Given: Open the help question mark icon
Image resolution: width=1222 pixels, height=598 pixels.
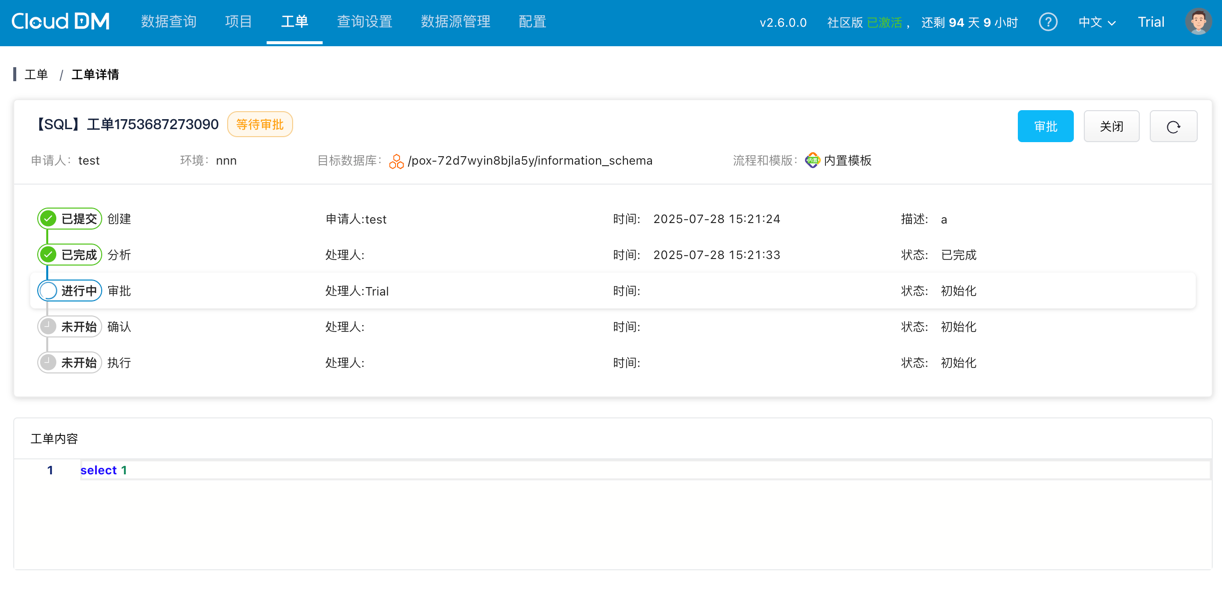Looking at the screenshot, I should [x=1048, y=22].
